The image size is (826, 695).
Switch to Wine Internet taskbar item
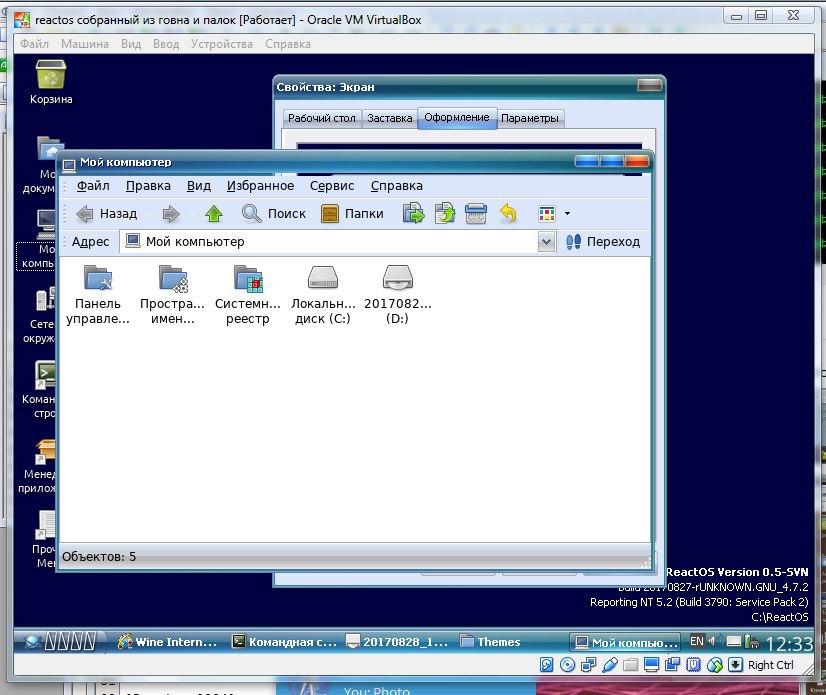coord(167,642)
